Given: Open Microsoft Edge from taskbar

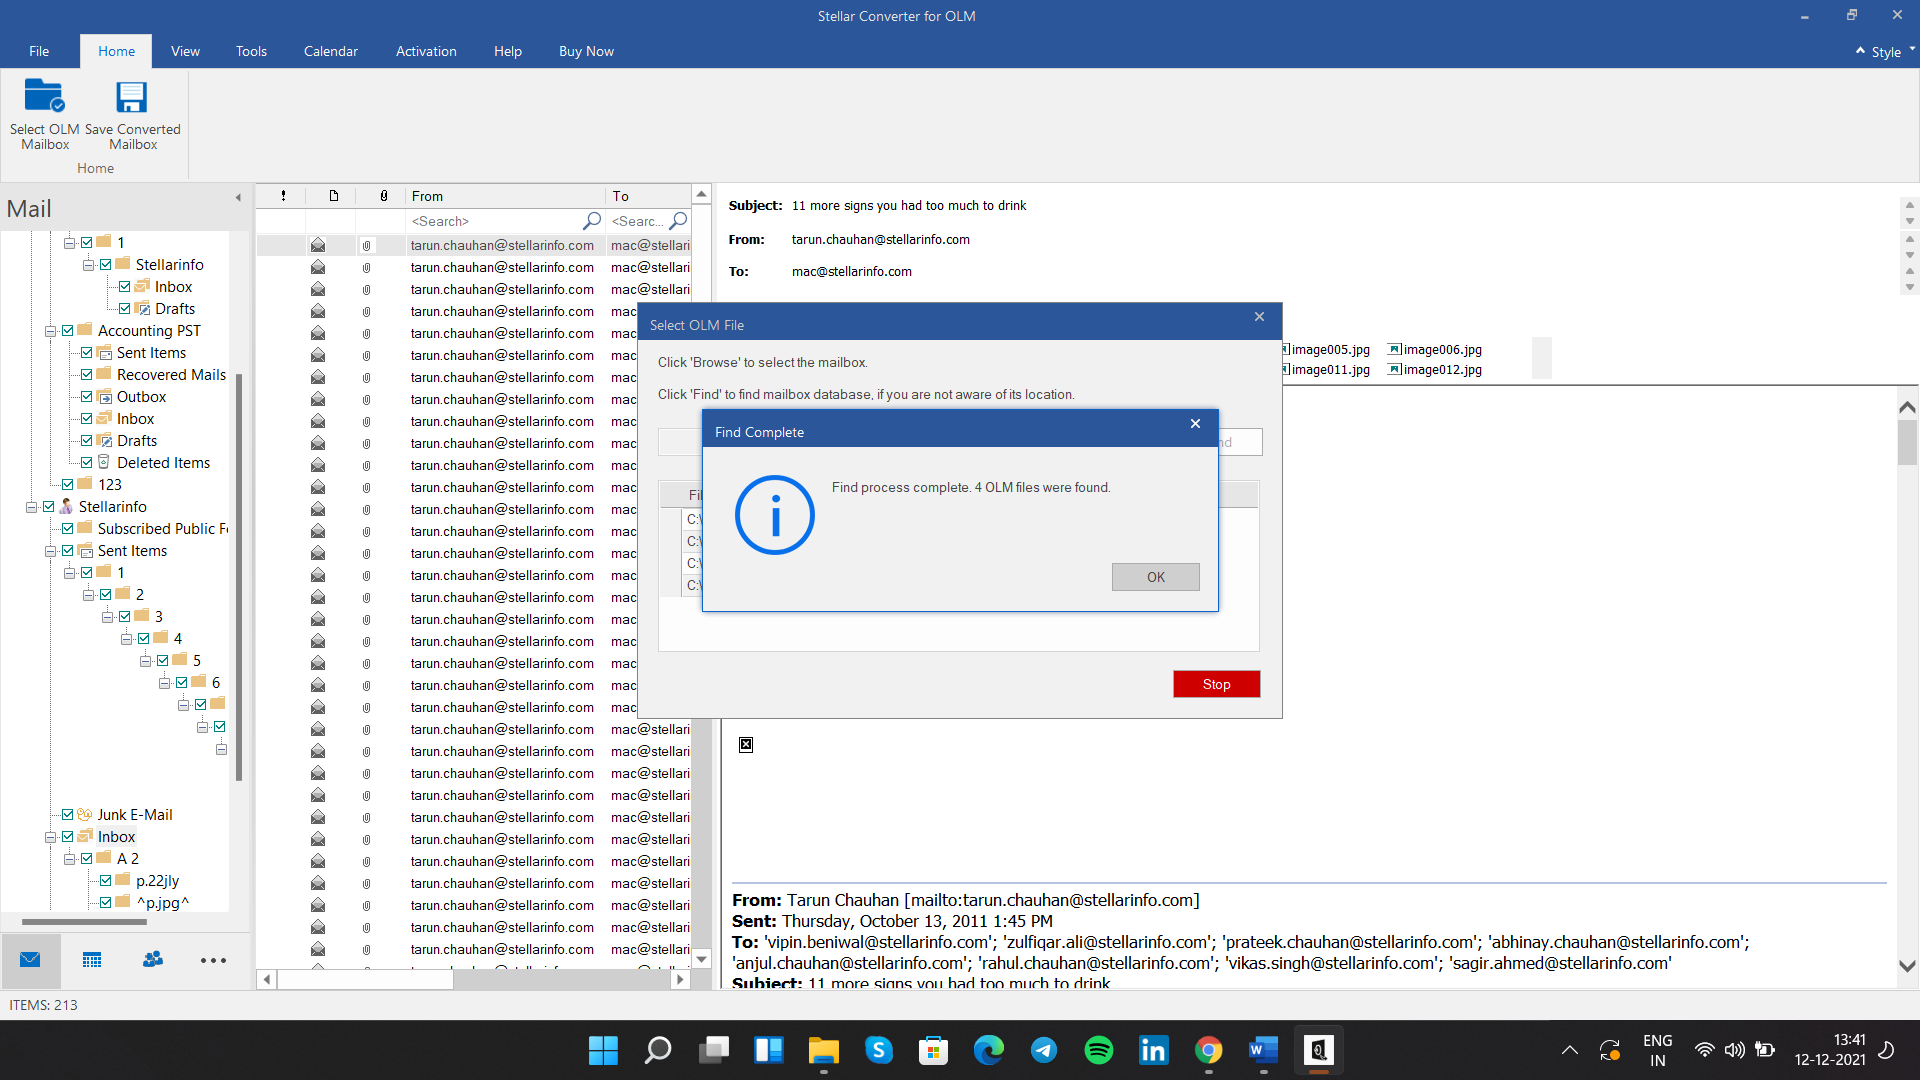Looking at the screenshot, I should (x=988, y=1050).
